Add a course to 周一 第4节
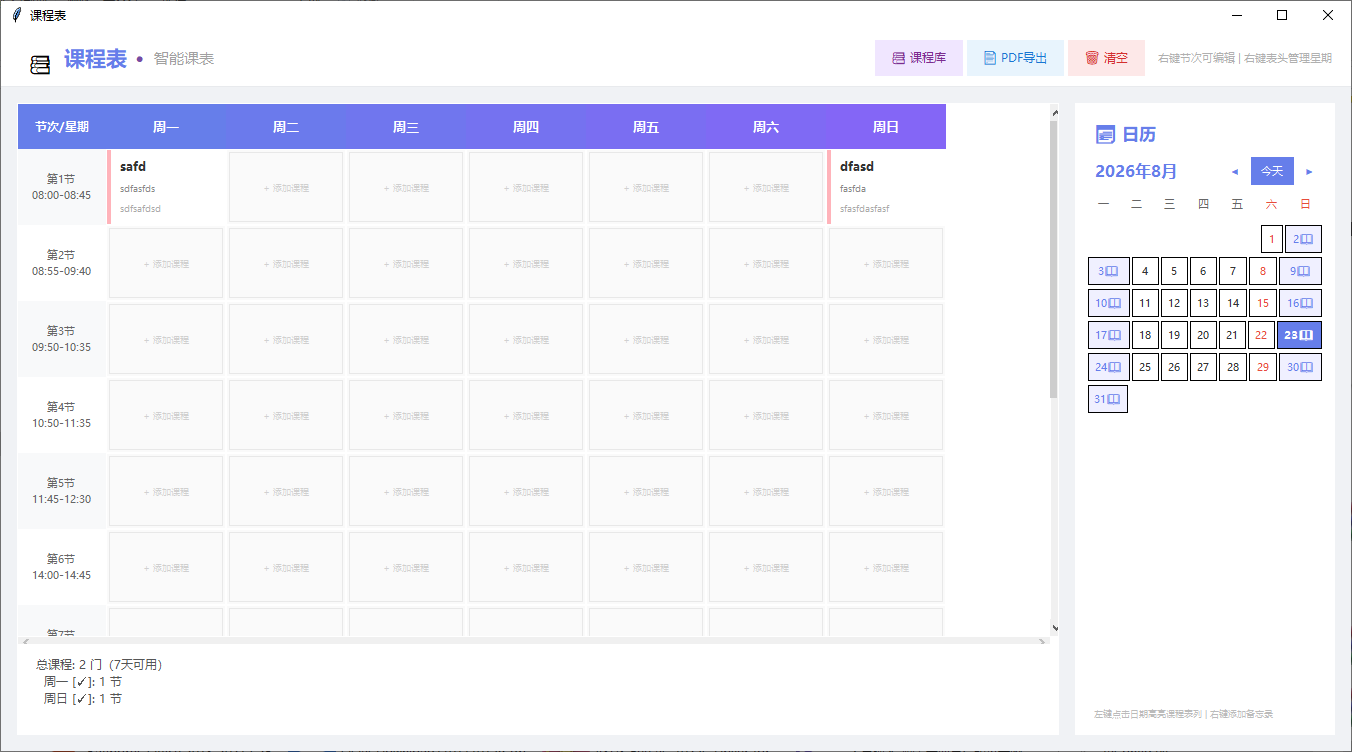The width and height of the screenshot is (1352, 752). pyautogui.click(x=166, y=415)
